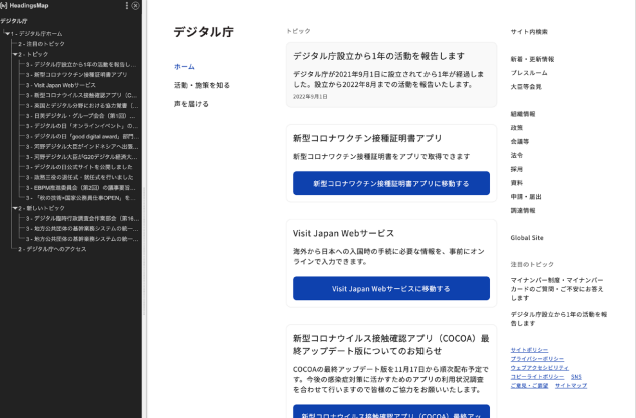Viewport: 636px width, 418px height.
Task: Select '3 - 英国とデジタル分野における協力覚書' tree row
Action: pos(82,105)
